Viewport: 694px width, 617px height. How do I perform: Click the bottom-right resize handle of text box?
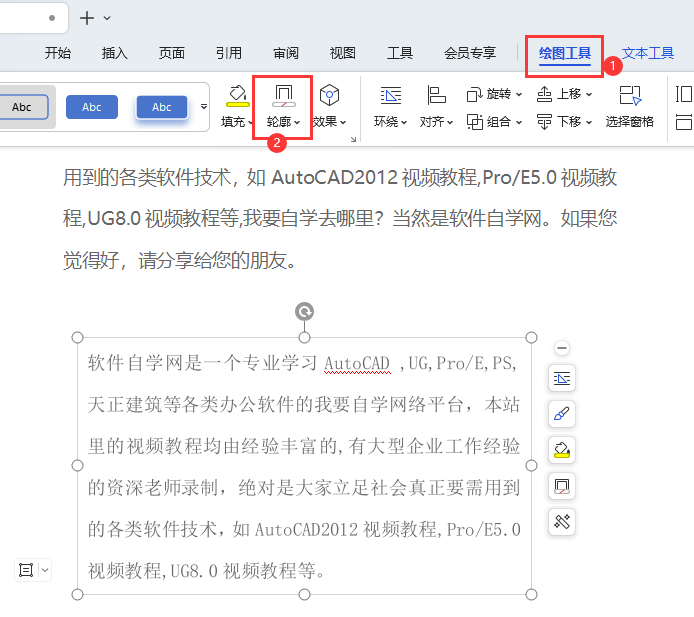point(532,594)
